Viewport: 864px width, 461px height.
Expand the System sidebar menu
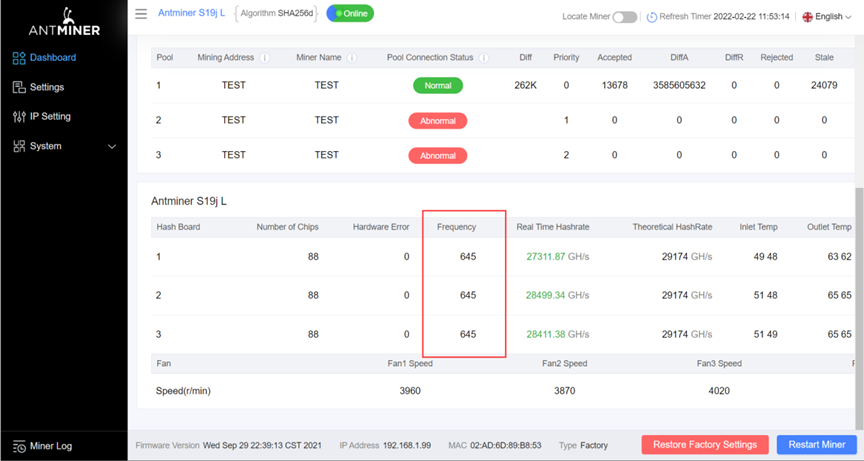tap(111, 146)
